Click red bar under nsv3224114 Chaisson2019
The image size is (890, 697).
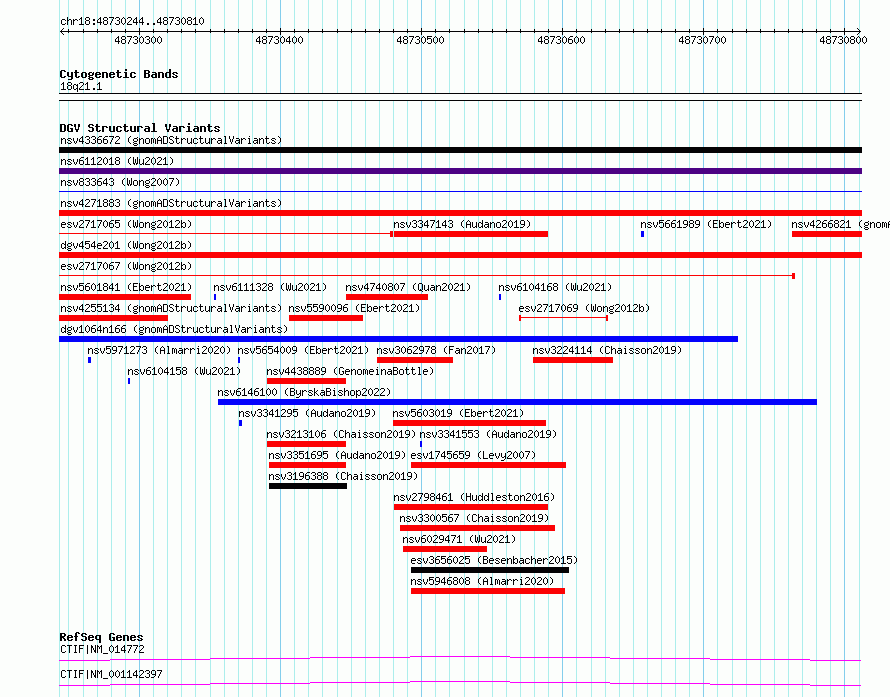point(573,360)
